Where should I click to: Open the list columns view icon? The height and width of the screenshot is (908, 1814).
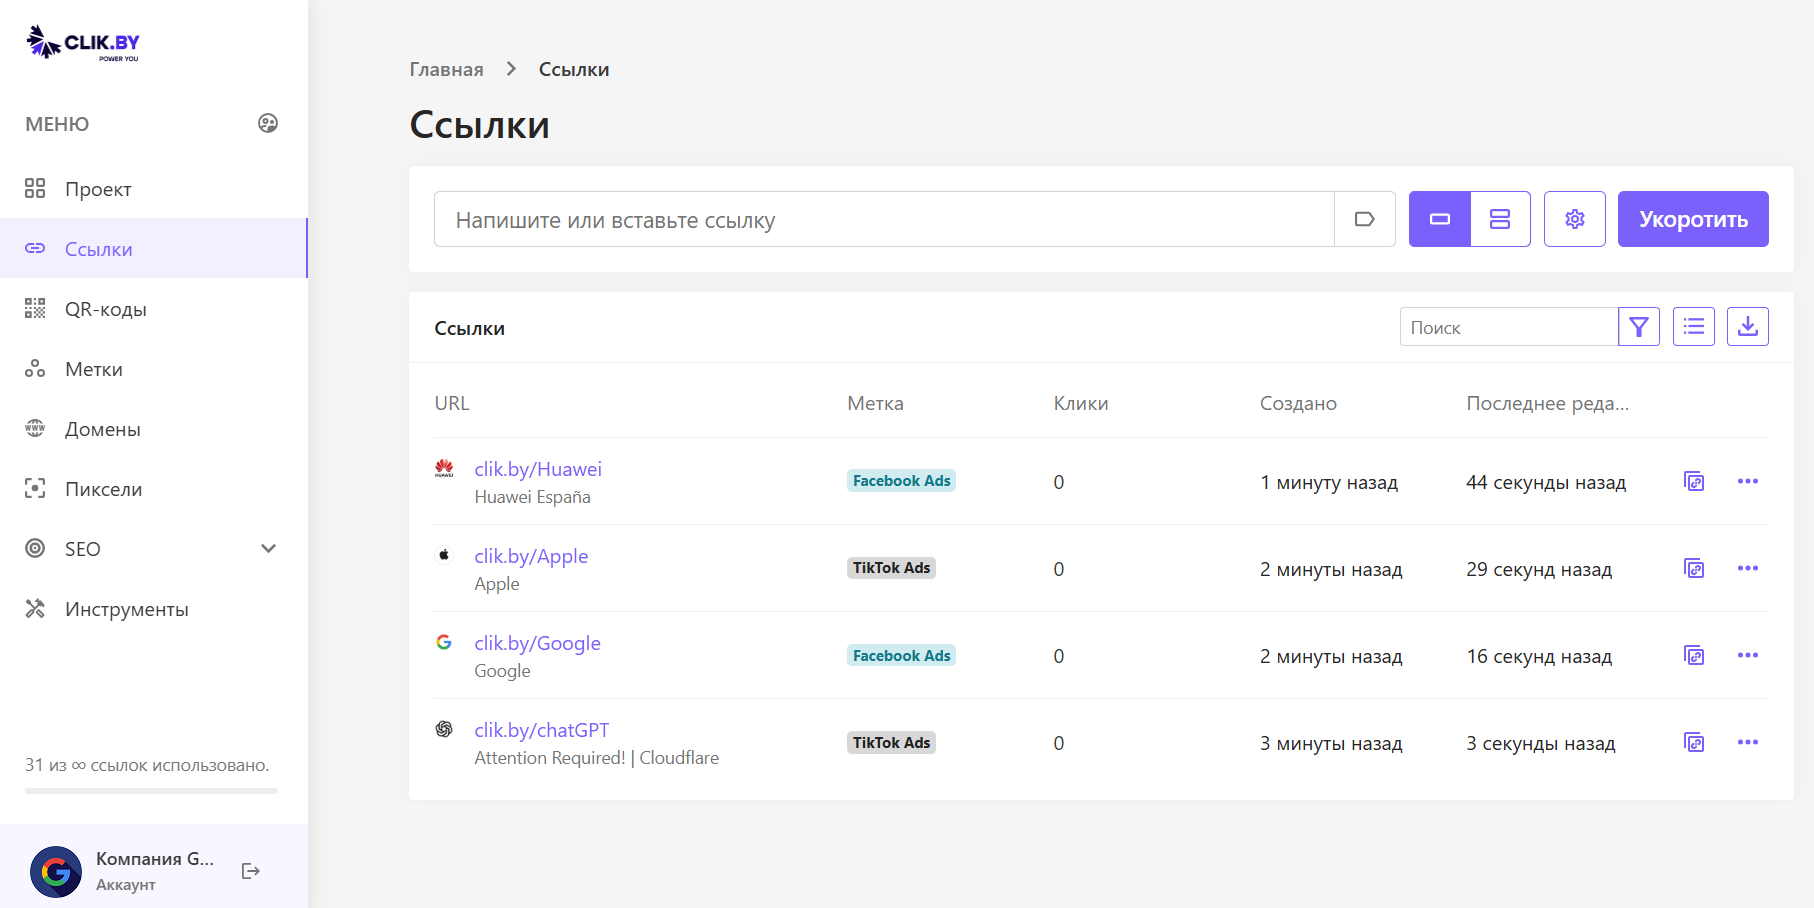(x=1693, y=327)
